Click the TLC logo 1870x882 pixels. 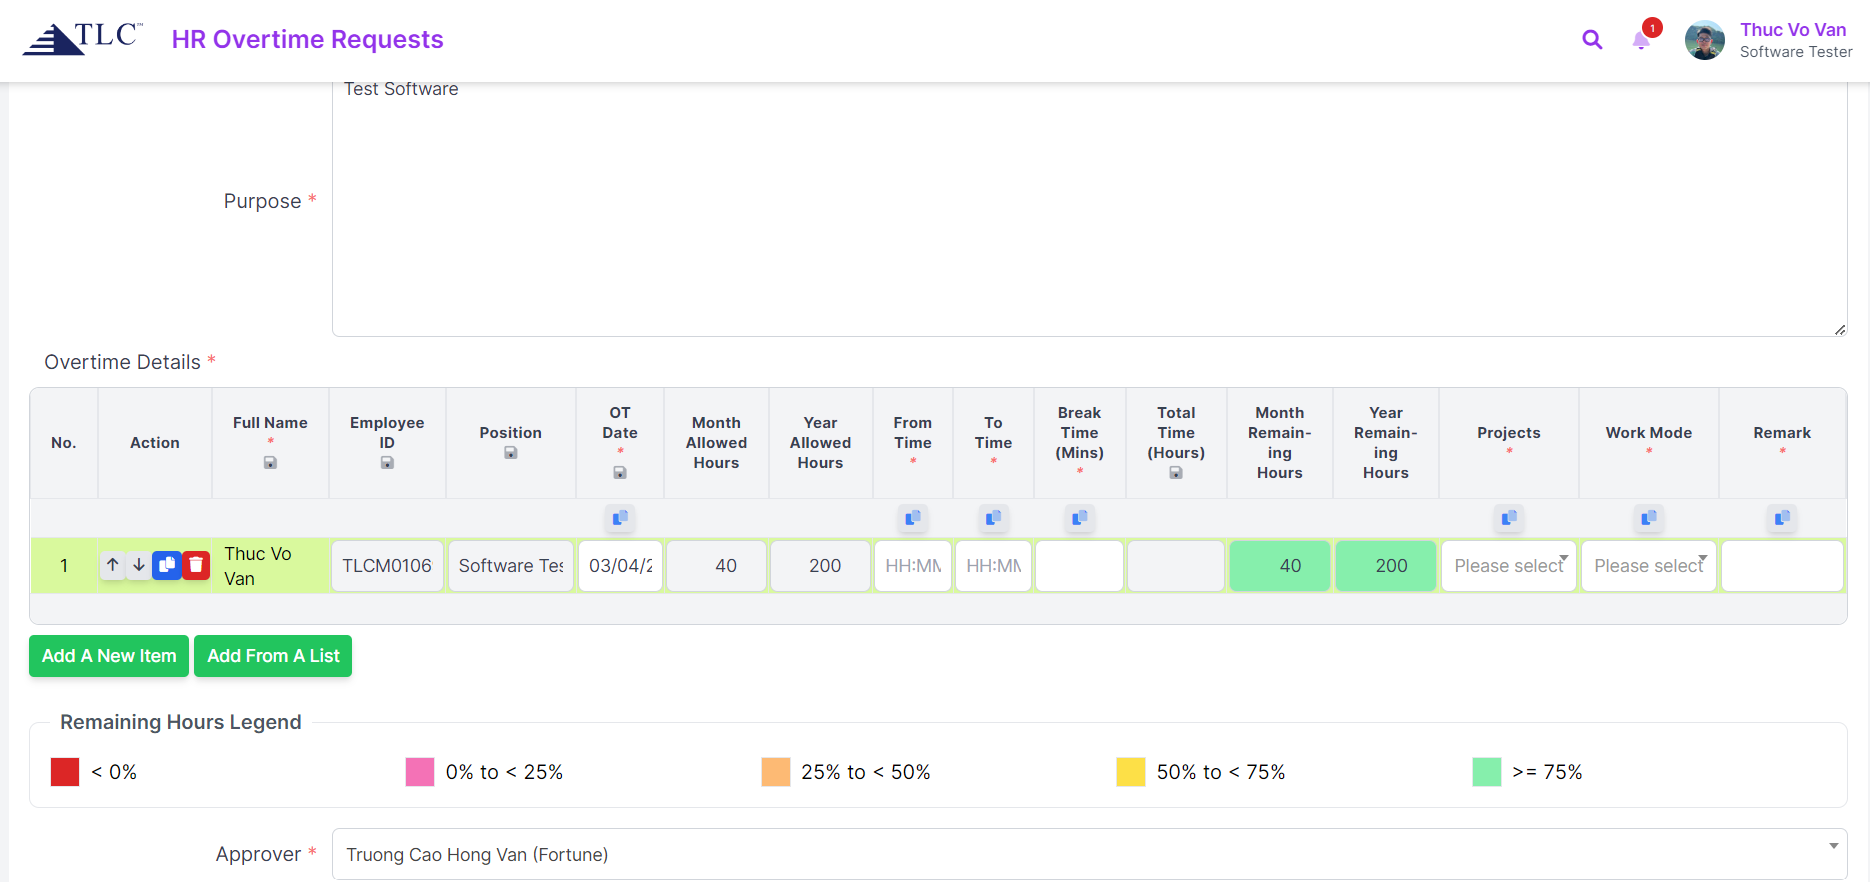coord(83,39)
